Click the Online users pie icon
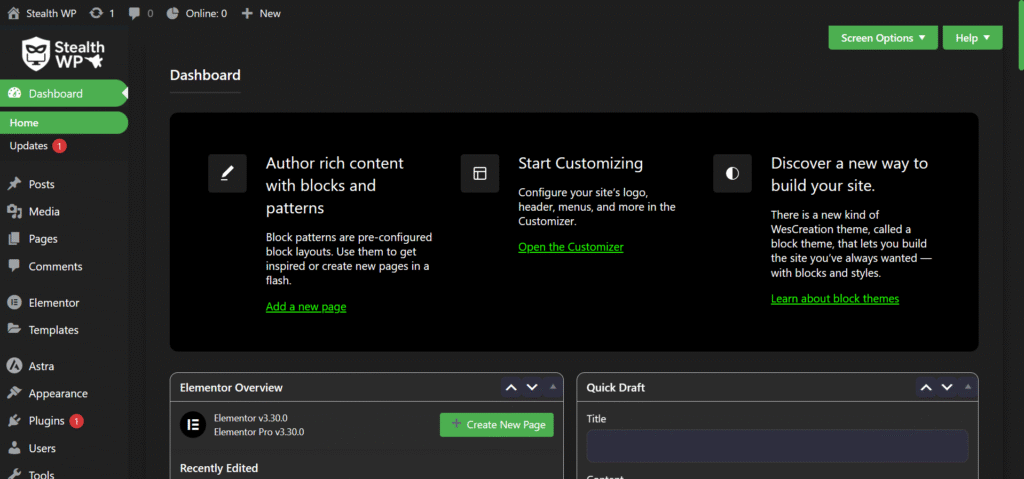This screenshot has width=1024, height=479. pos(172,13)
